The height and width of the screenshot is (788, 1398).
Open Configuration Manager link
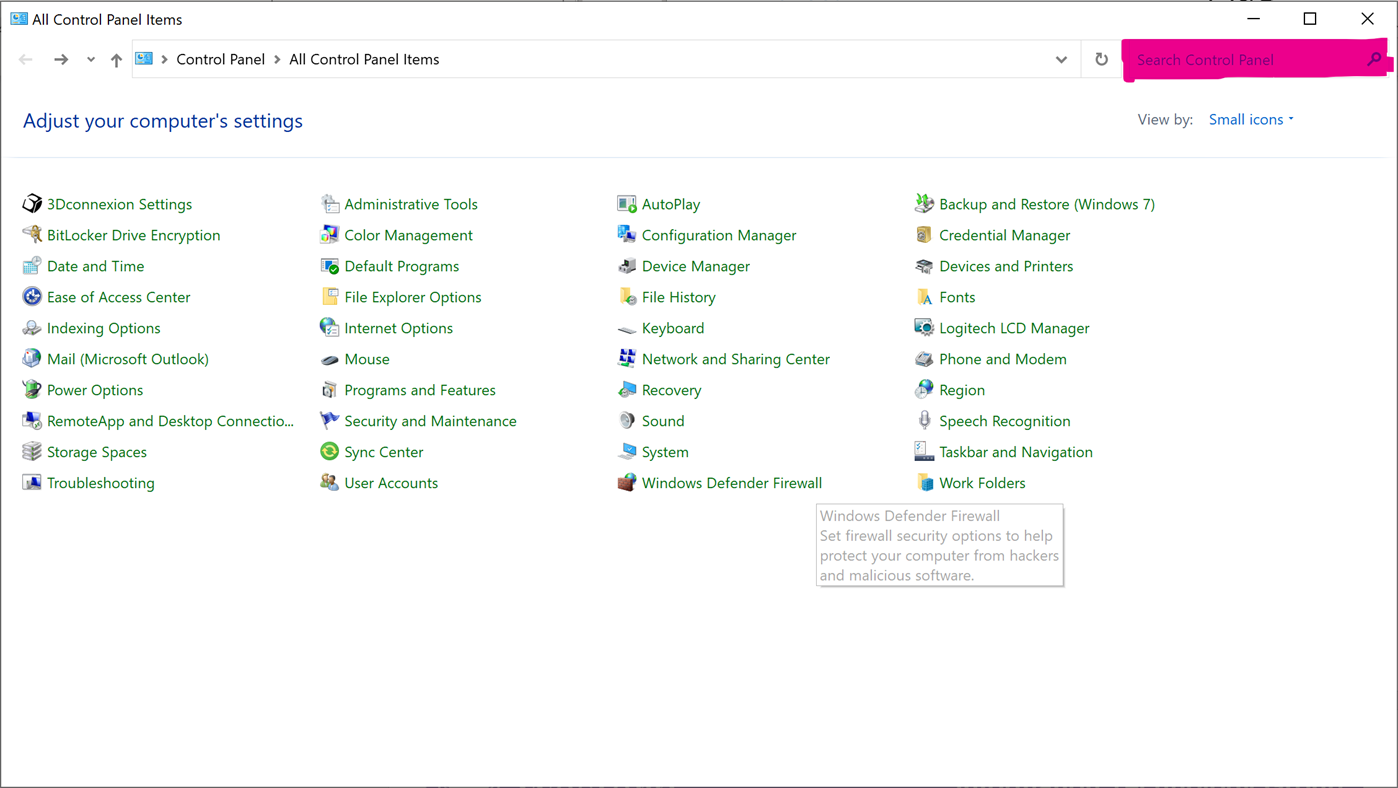click(719, 235)
